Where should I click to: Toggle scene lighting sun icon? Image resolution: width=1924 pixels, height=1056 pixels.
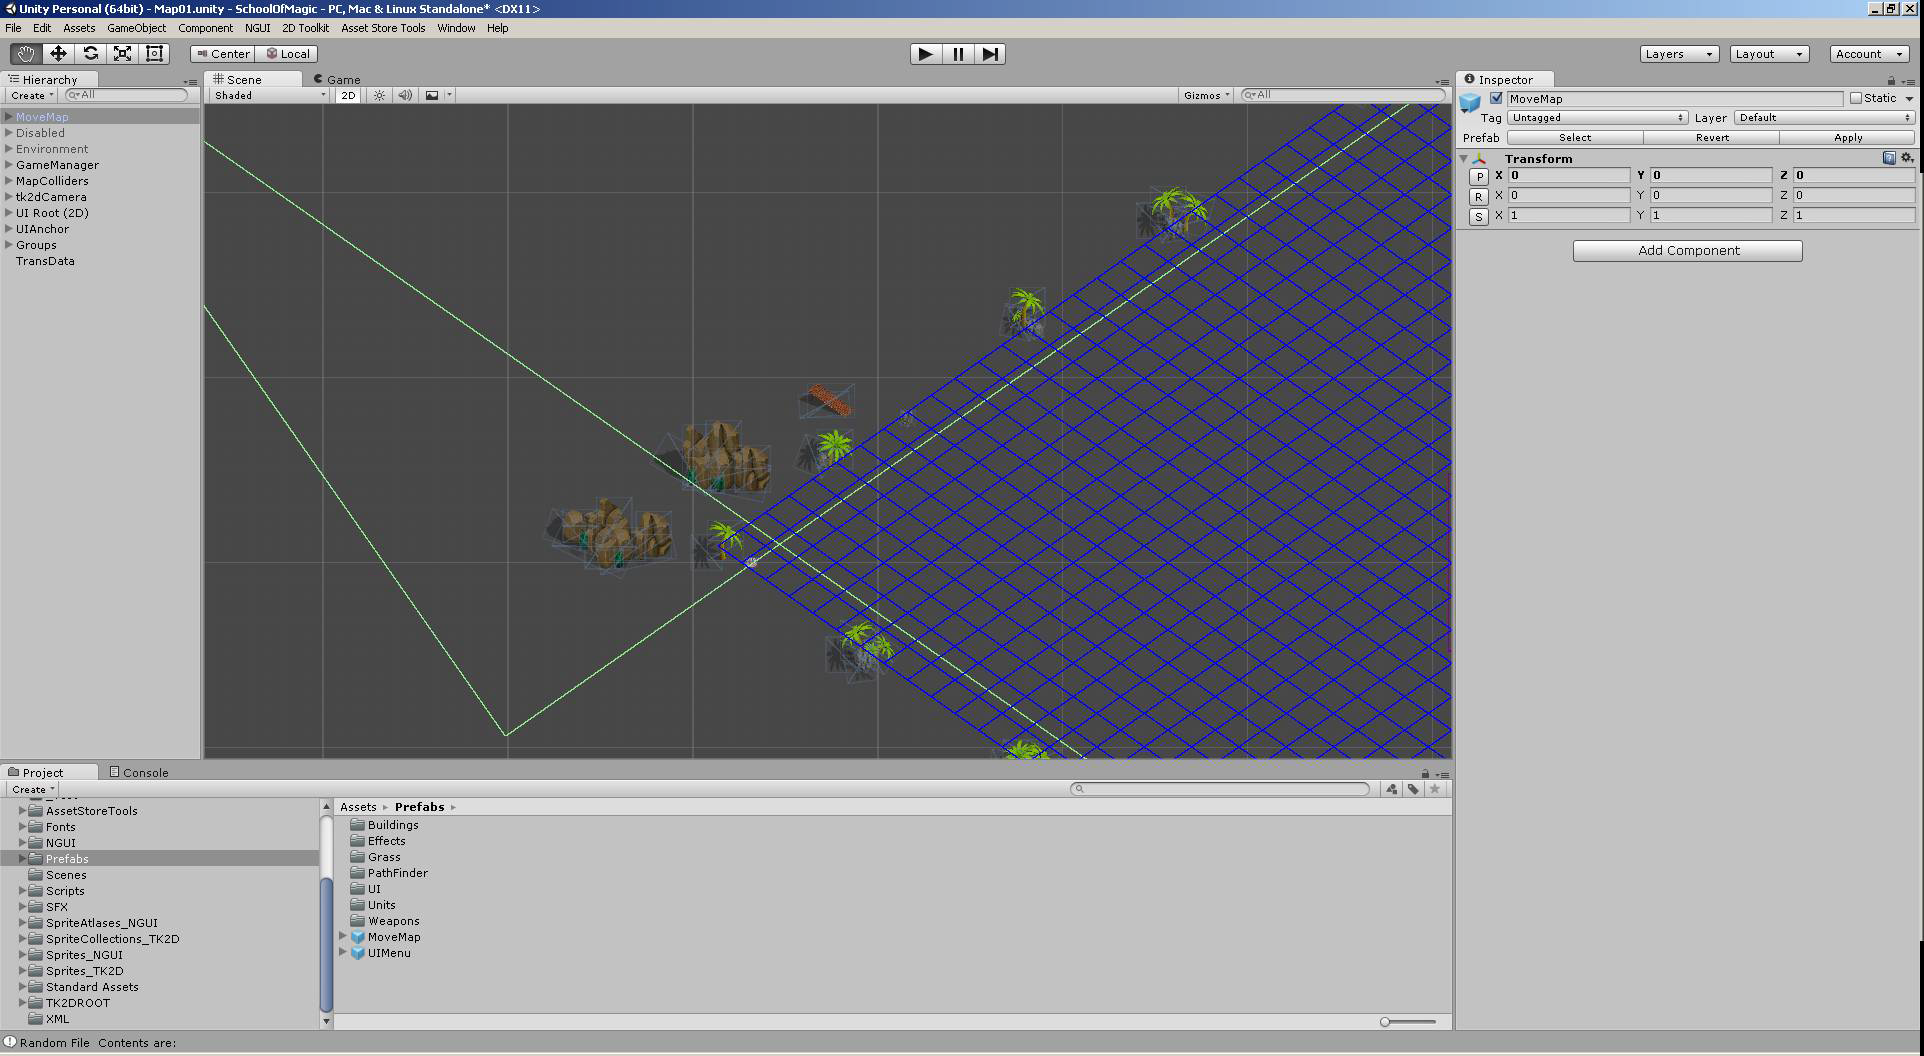click(379, 95)
